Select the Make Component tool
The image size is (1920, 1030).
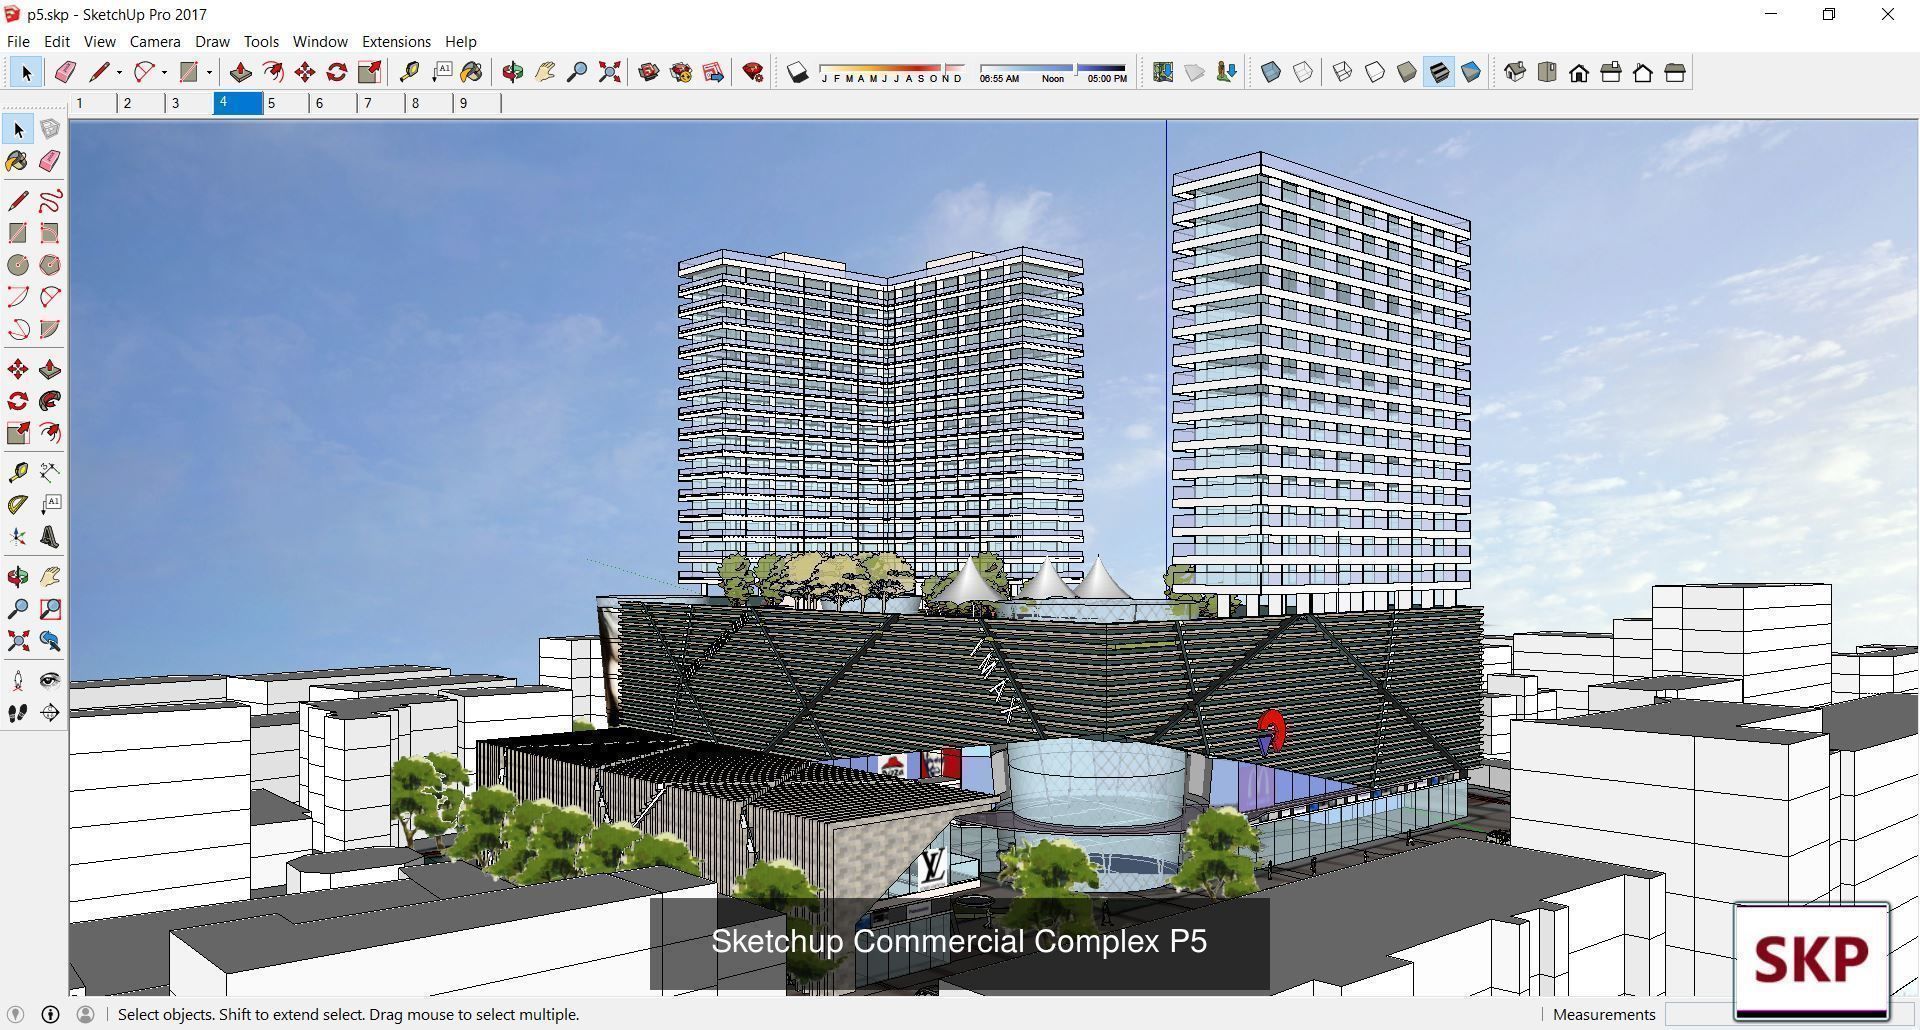[x=50, y=129]
